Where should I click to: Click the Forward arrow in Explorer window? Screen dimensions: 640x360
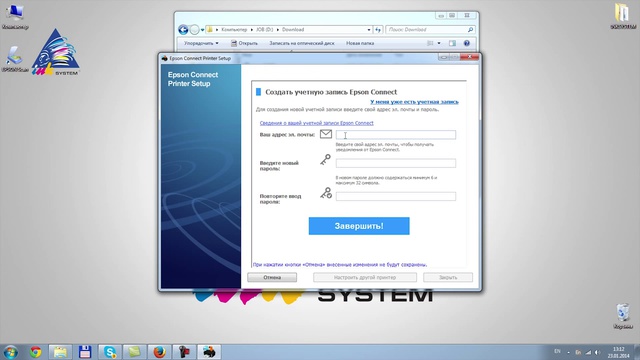click(195, 29)
